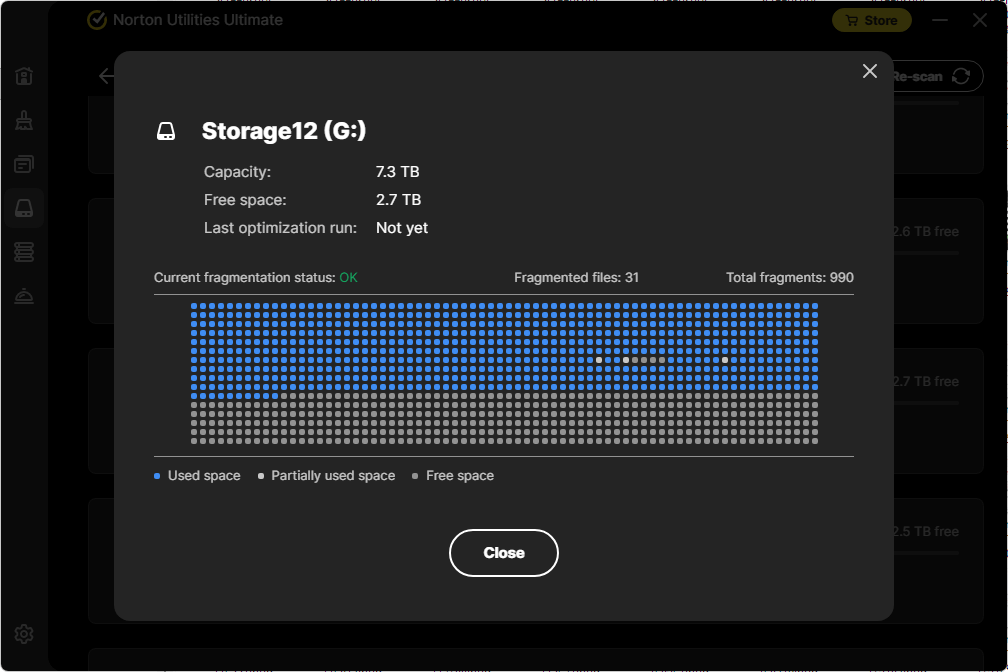Viewport: 1008px width, 672px height.
Task: Click the refresh icon on the Re-scan button
Action: click(x=960, y=76)
